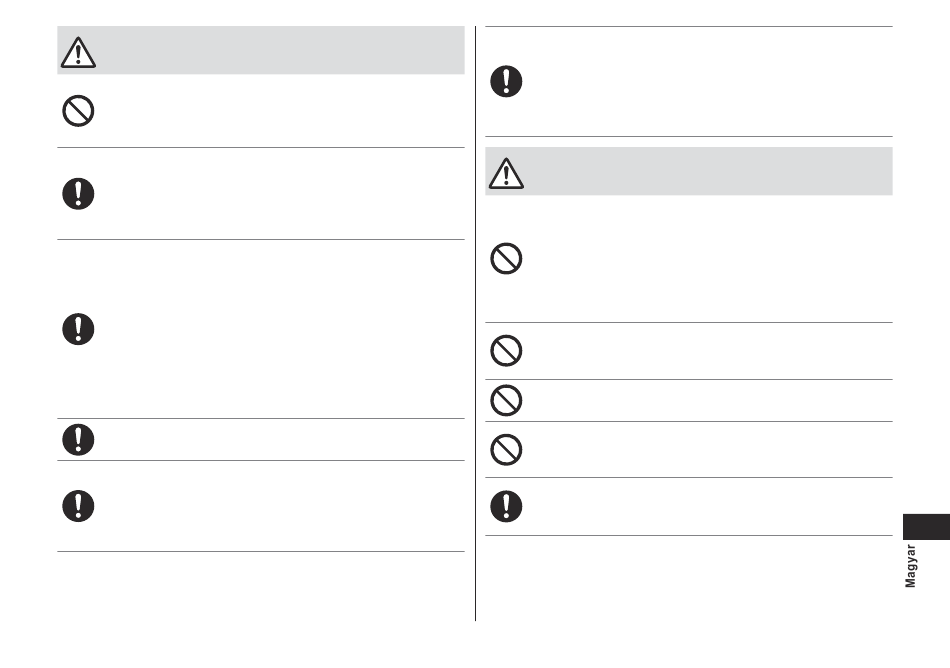
Task: Click the gray header banner in the right column
Action: click(x=689, y=171)
